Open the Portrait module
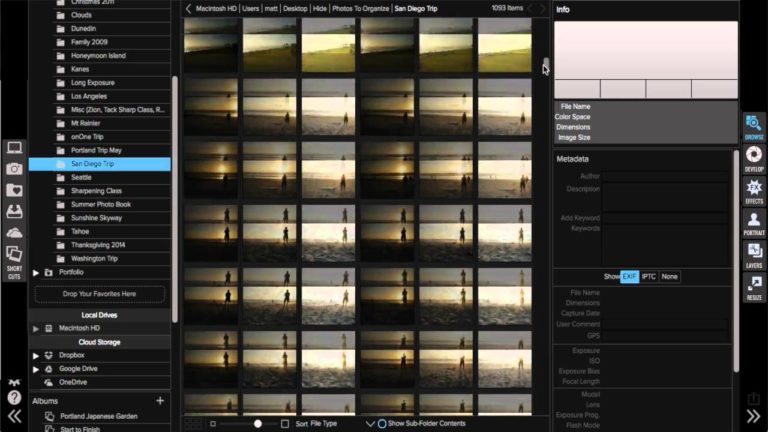 [x=754, y=223]
